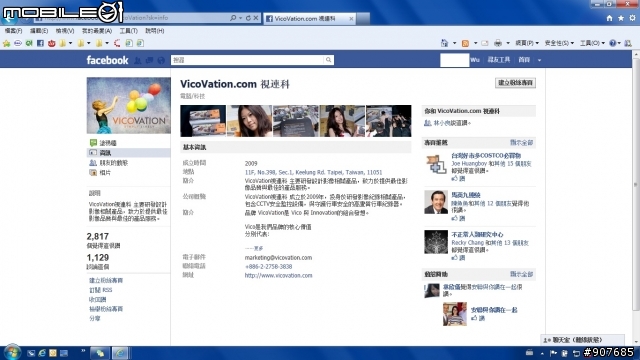640x360 pixels.
Task: Click the action center flag in system tray
Action: (x=553, y=353)
